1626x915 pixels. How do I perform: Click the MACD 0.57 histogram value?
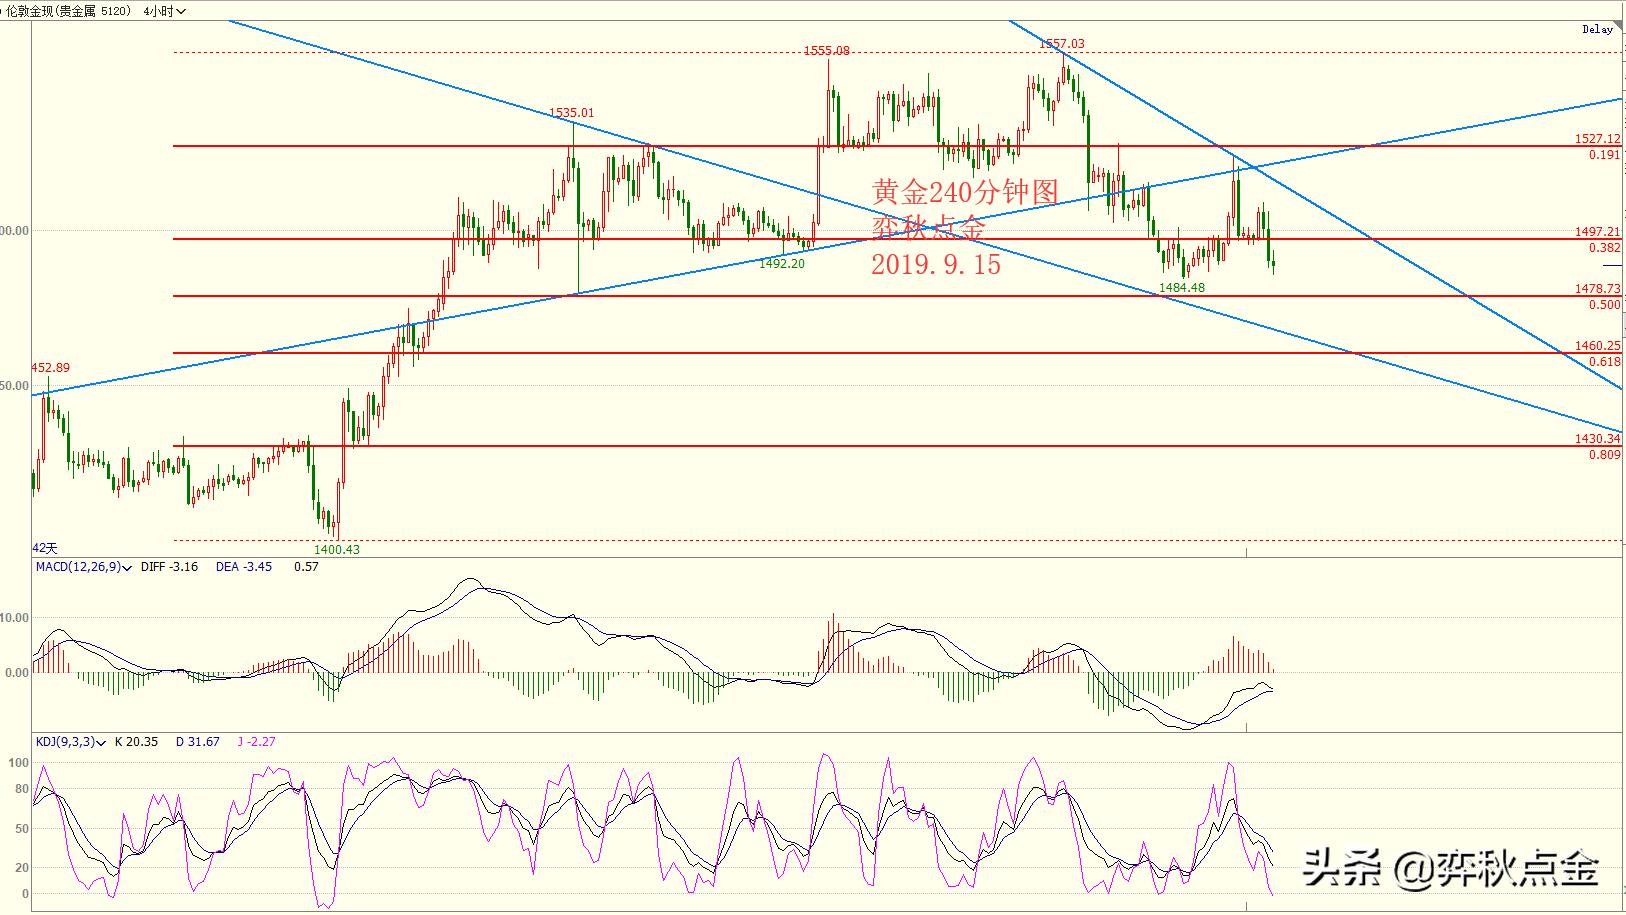click(x=306, y=567)
